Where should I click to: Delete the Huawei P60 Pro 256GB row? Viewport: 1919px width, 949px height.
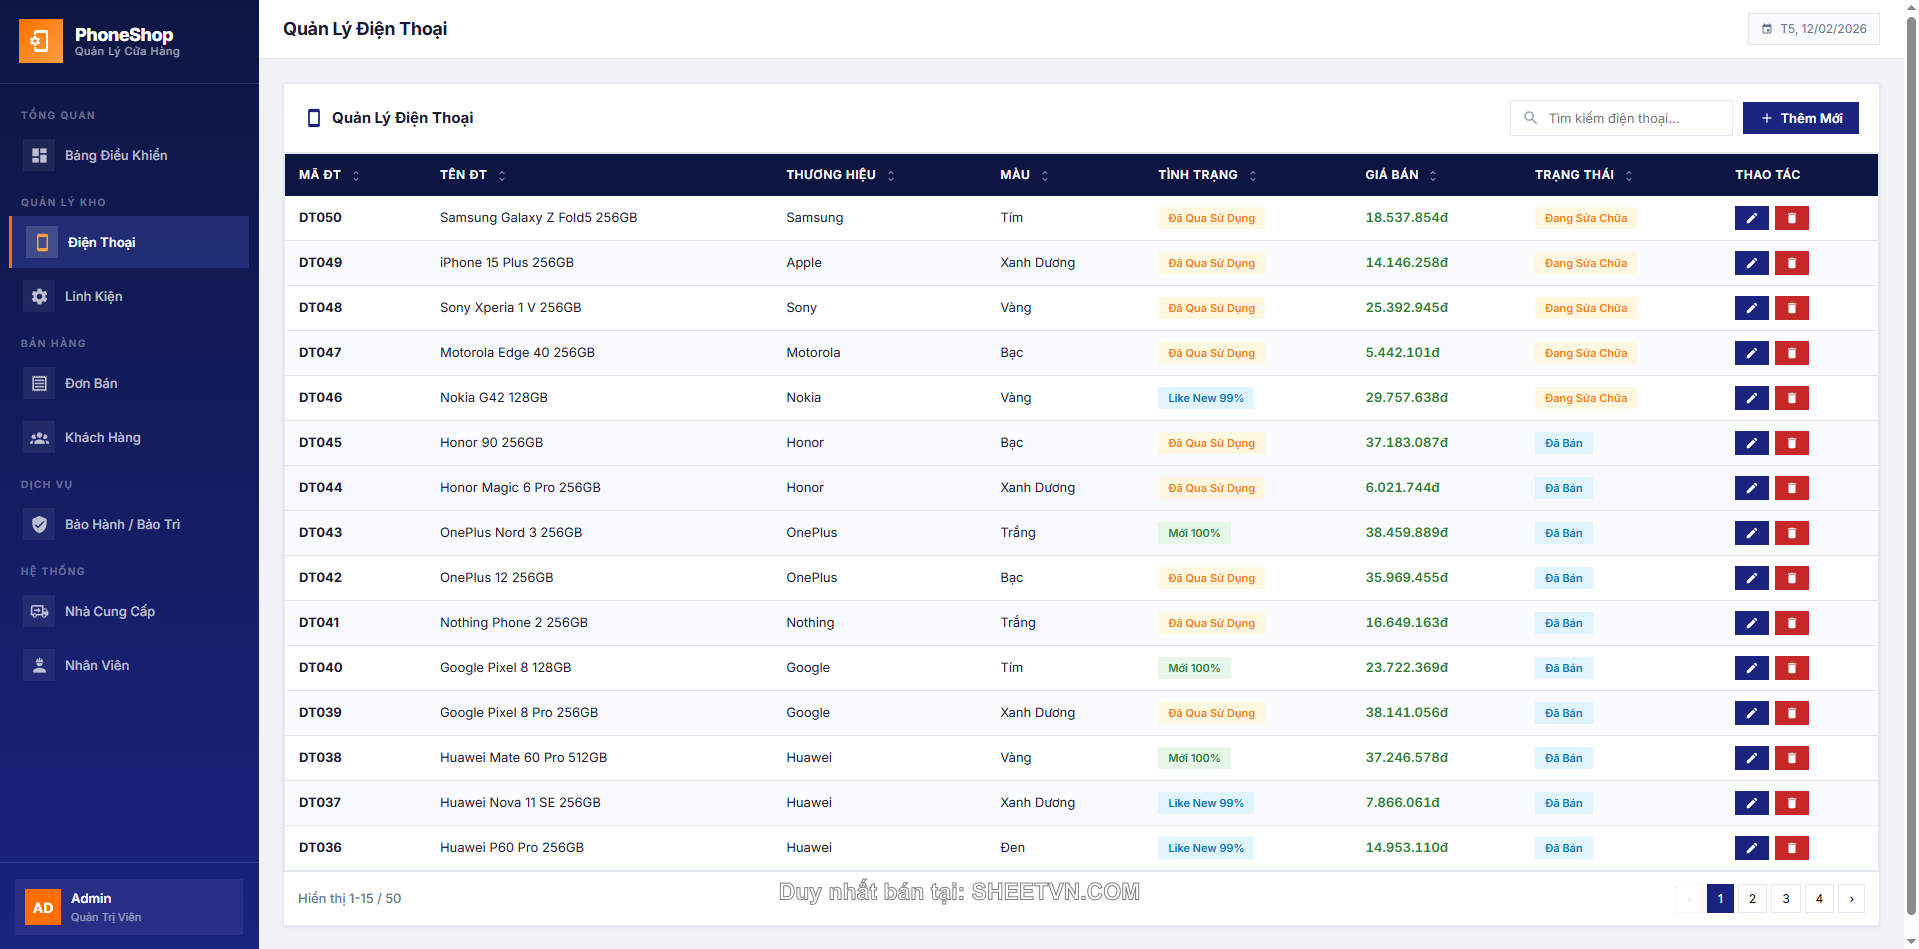click(x=1791, y=848)
